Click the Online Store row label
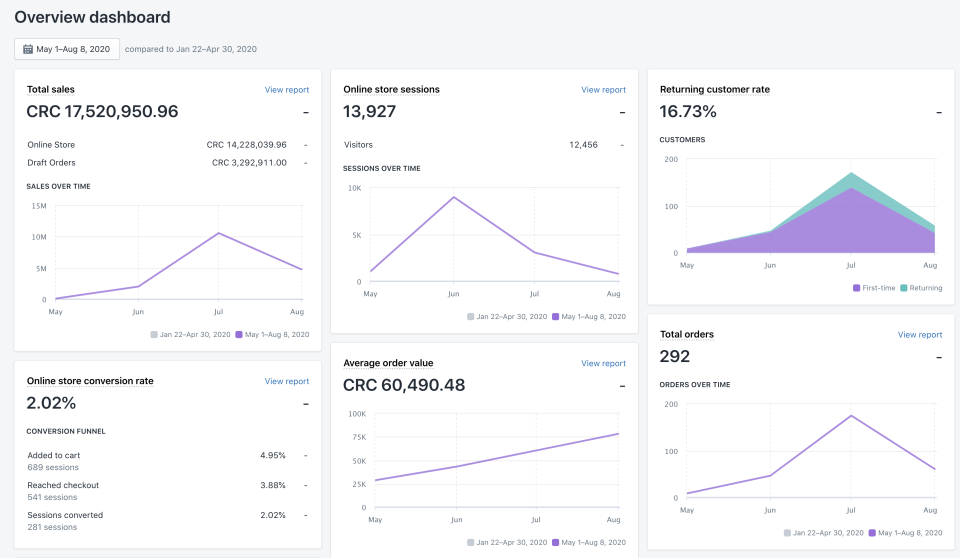 click(x=51, y=145)
